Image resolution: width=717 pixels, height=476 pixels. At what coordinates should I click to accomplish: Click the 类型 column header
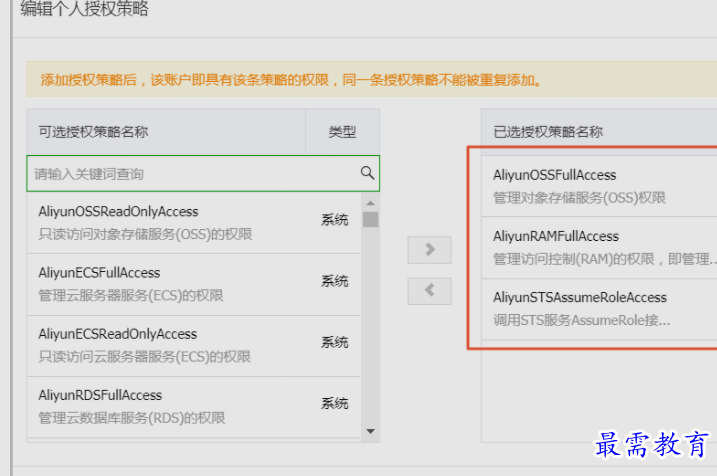point(342,132)
